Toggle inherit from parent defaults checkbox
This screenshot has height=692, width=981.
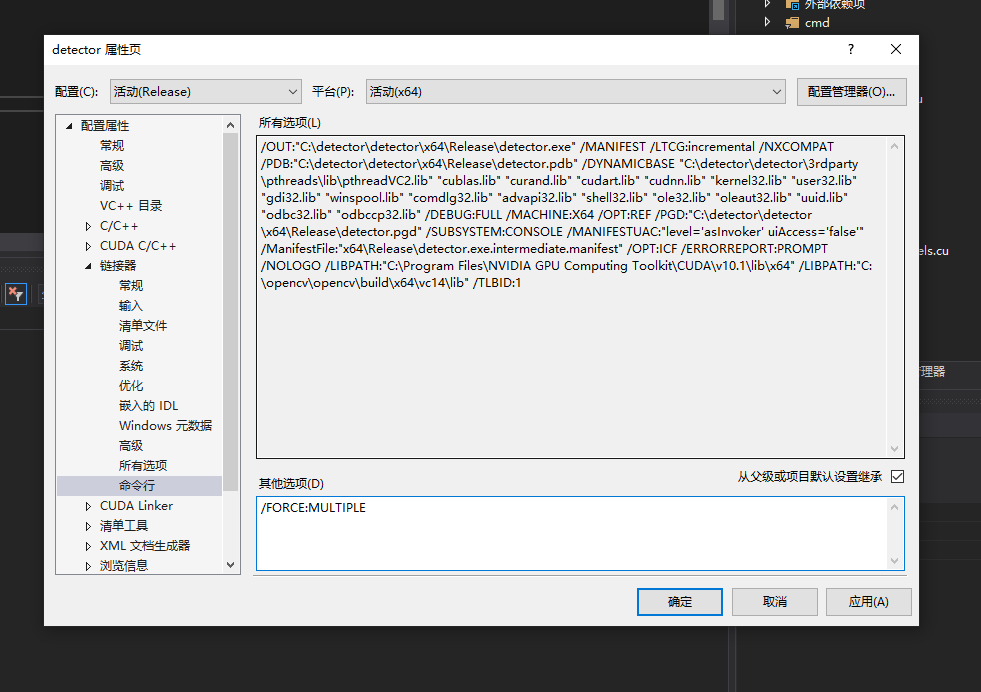(897, 477)
